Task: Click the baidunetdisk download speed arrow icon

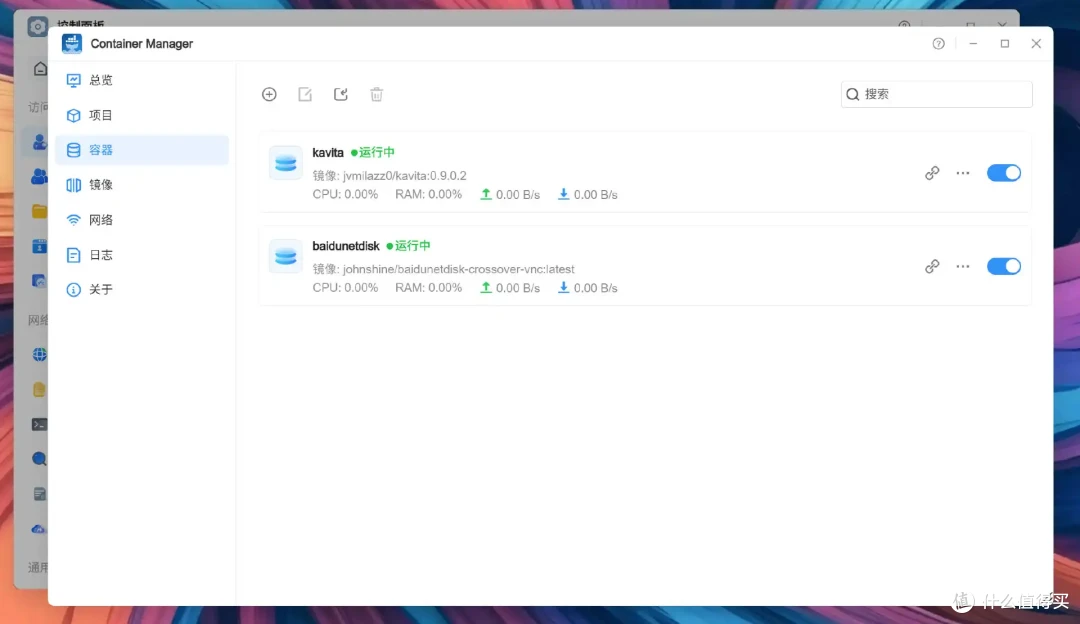Action: click(x=563, y=287)
